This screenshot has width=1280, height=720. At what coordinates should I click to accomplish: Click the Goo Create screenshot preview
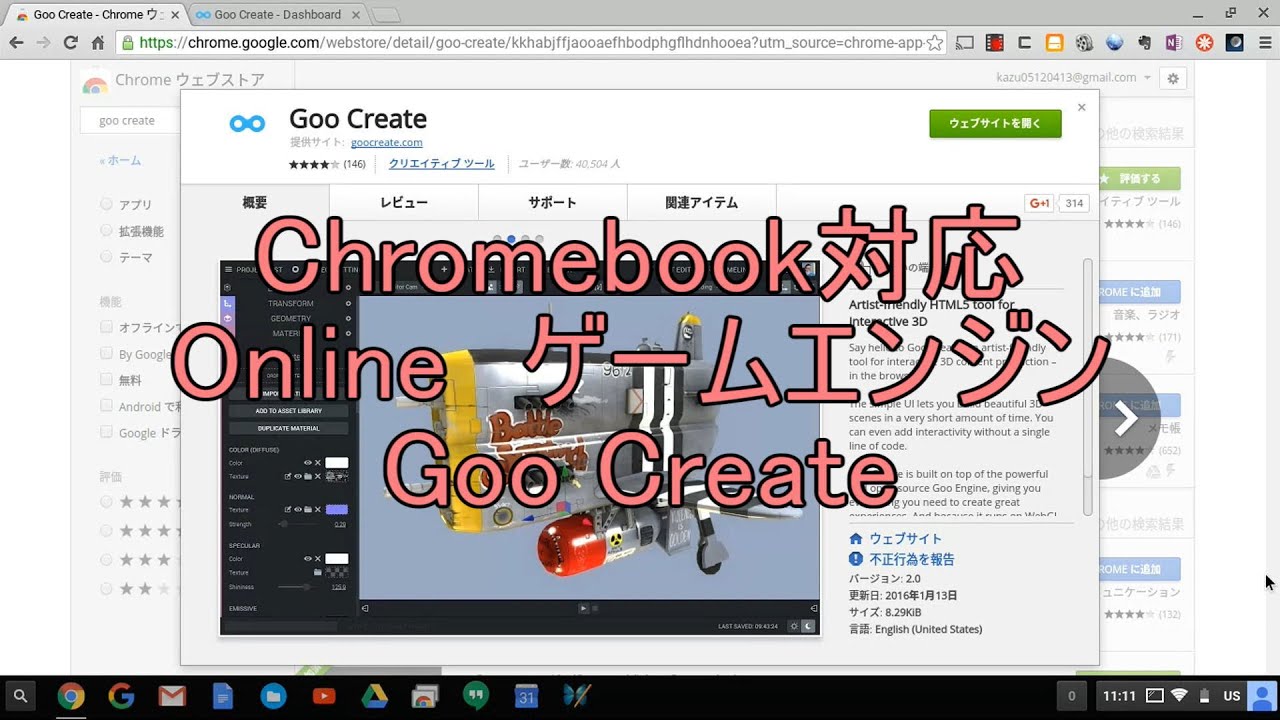pos(520,448)
